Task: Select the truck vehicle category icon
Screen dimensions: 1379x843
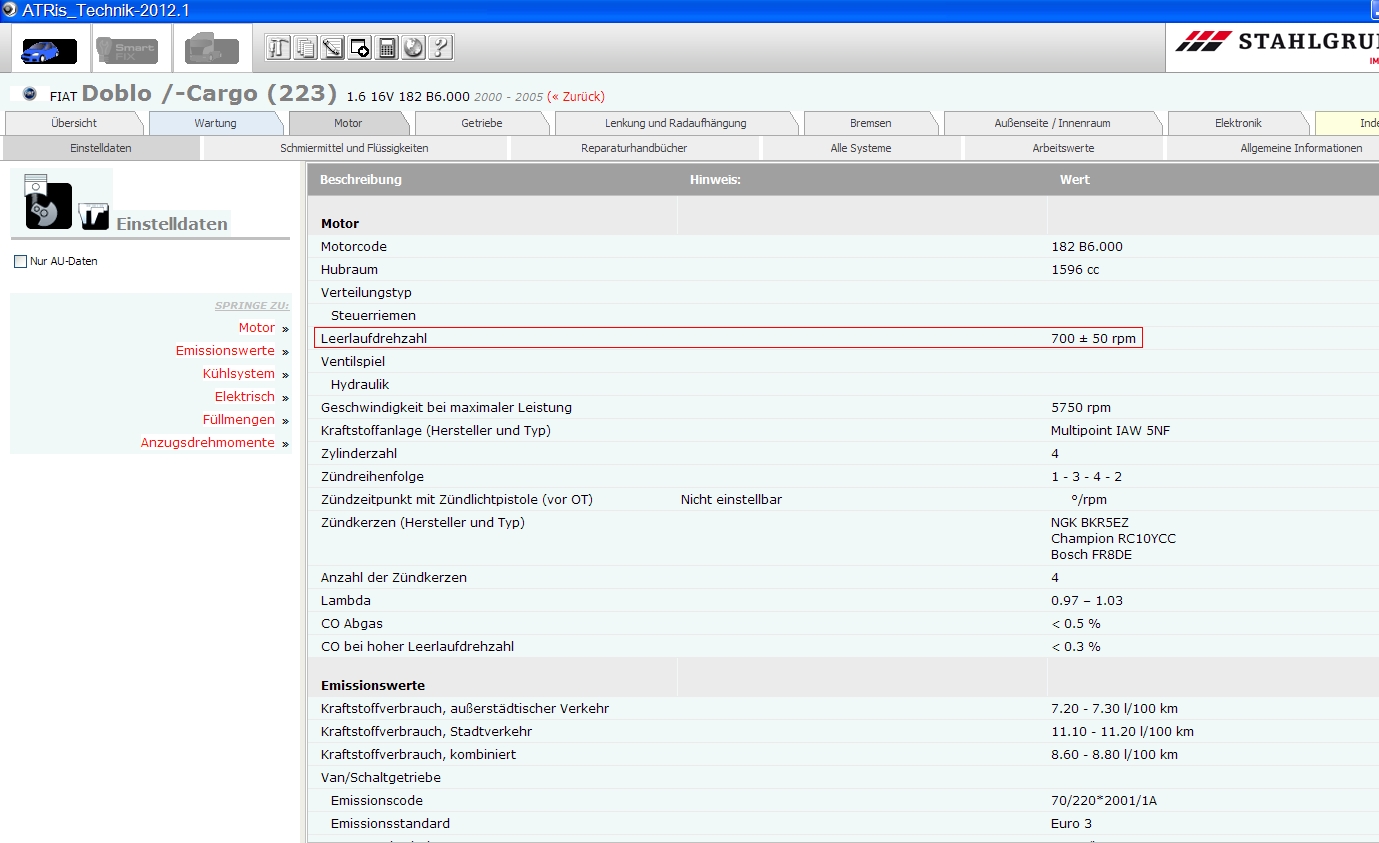Action: 211,49
